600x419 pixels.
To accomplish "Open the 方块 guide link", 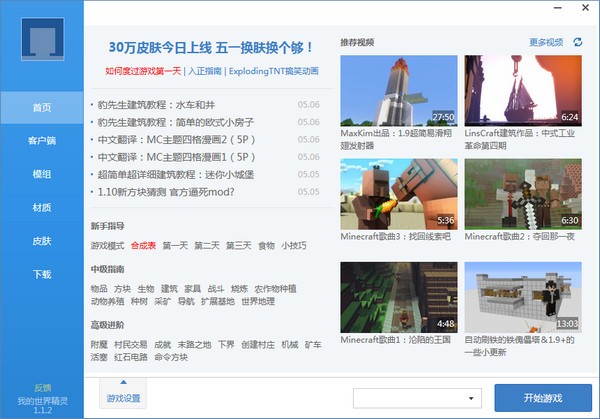I will [122, 289].
